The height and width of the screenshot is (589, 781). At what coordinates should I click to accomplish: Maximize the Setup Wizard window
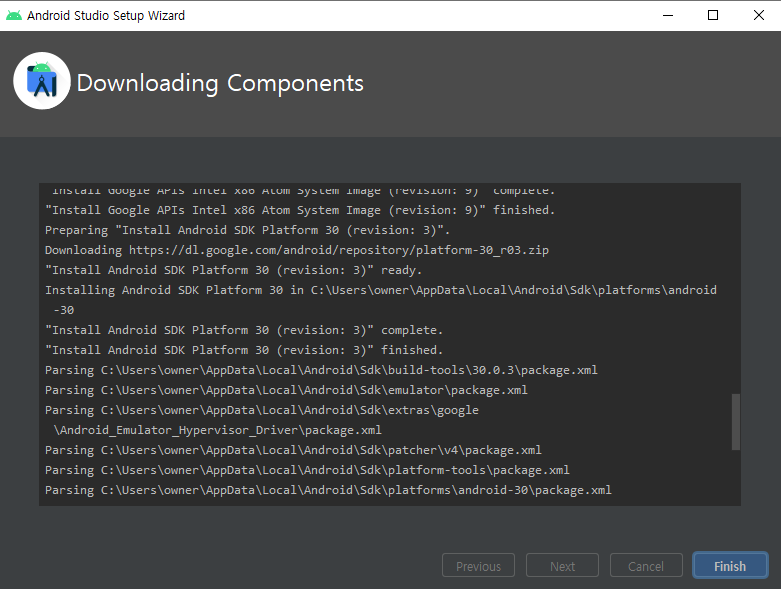coord(713,15)
